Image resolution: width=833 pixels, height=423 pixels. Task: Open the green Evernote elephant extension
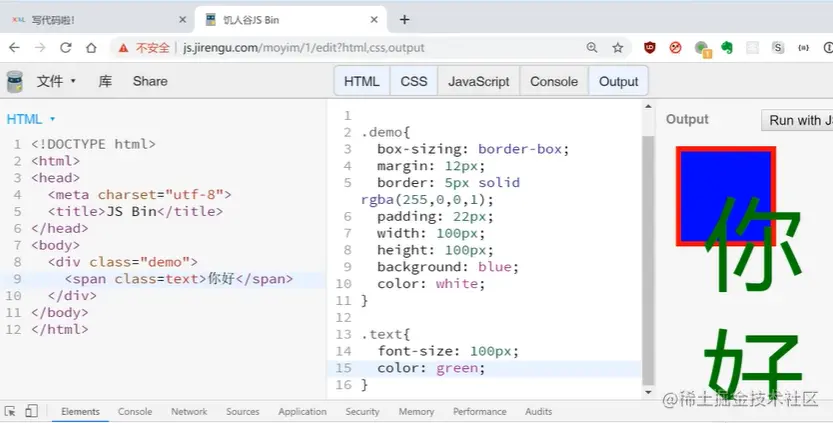point(727,48)
